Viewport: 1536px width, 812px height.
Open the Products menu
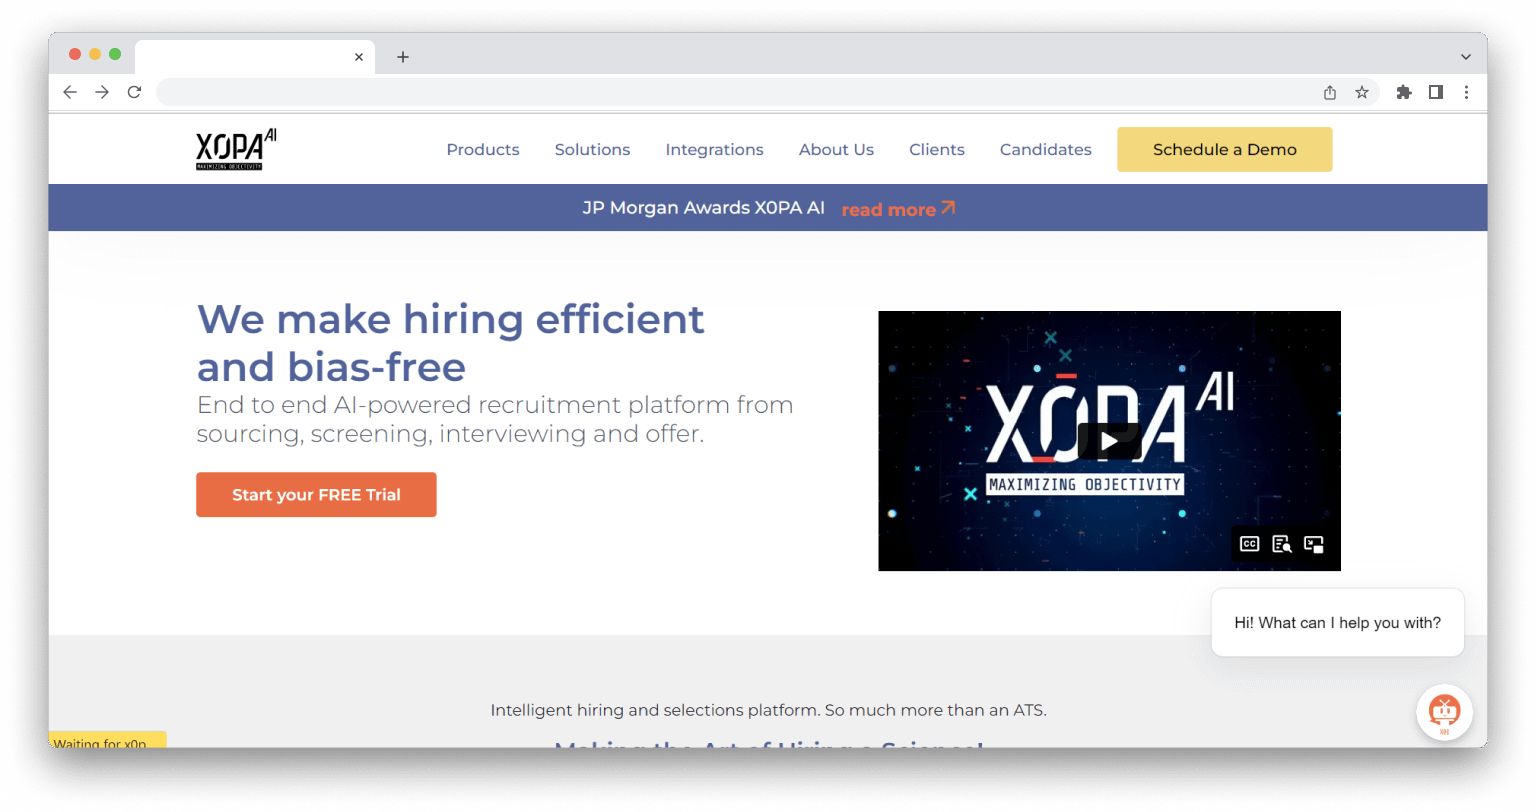click(x=482, y=150)
